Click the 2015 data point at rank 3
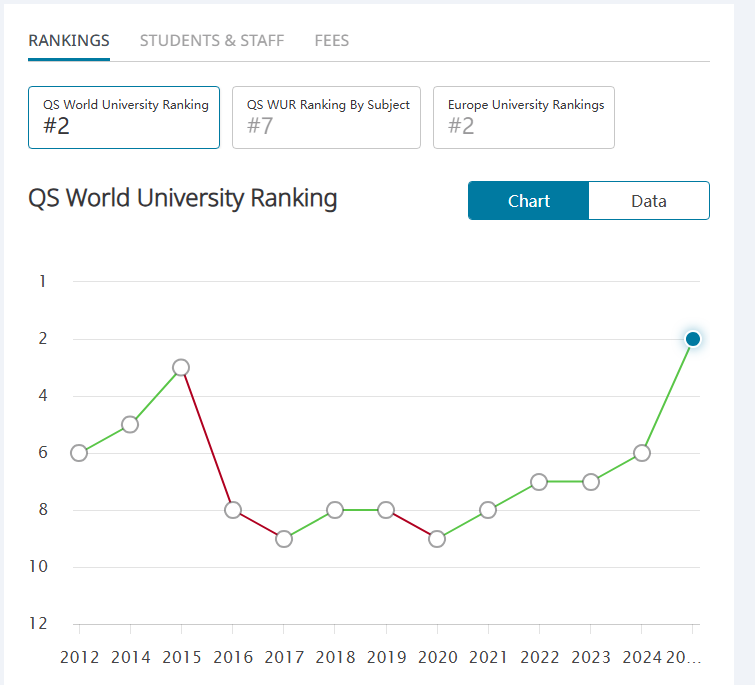 coord(181,368)
